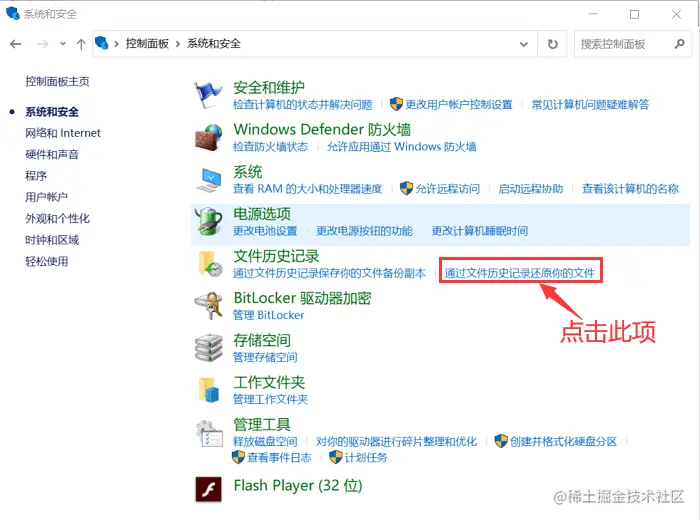Click the System computer monitor icon
The width and height of the screenshot is (700, 520).
pos(208,180)
